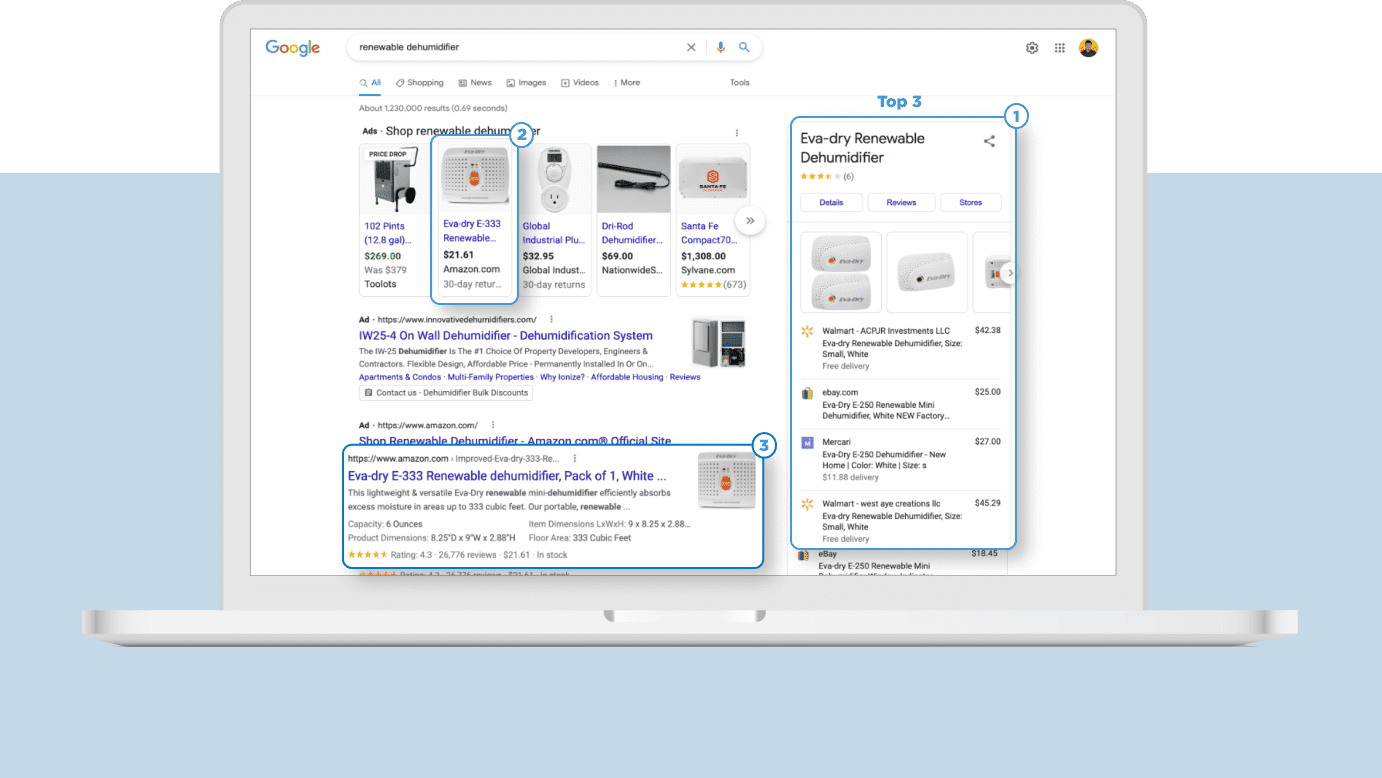Screen dimensions: 1382x778
Task: Open the Google apps grid icon
Action: pyautogui.click(x=1060, y=47)
